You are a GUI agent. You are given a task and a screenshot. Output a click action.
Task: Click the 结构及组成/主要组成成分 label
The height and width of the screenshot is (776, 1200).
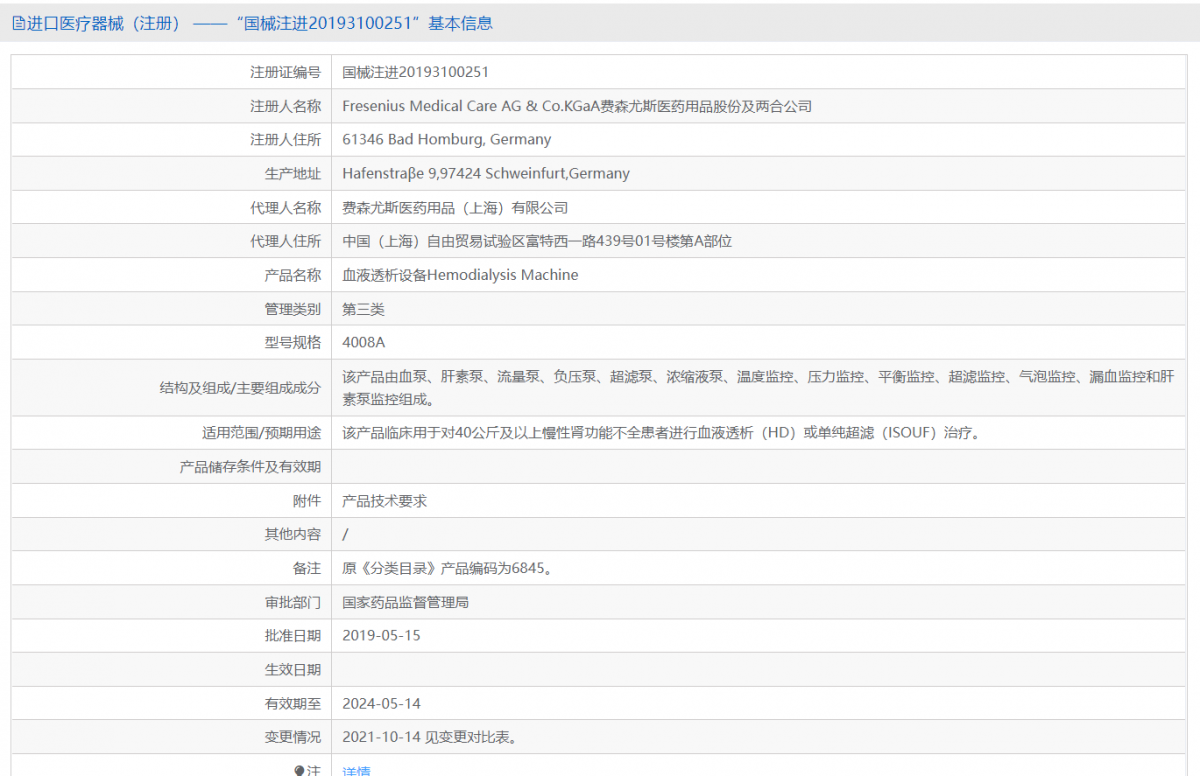coord(240,388)
